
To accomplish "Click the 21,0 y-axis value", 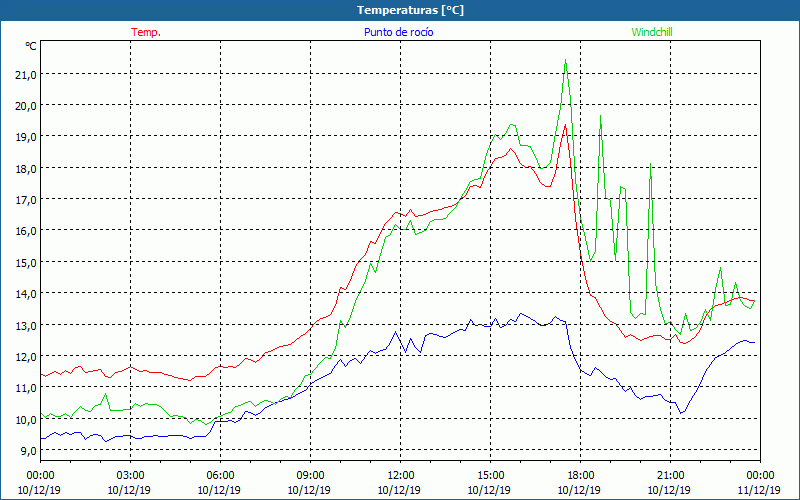I will (26, 74).
